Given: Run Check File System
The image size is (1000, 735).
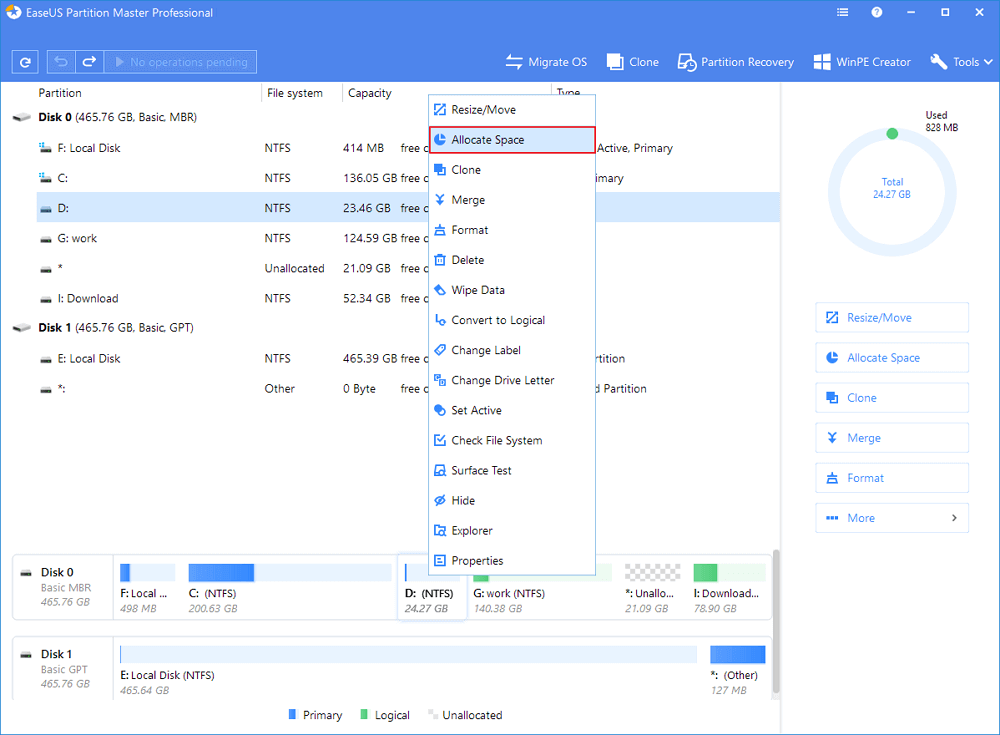Looking at the screenshot, I should tap(512, 440).
